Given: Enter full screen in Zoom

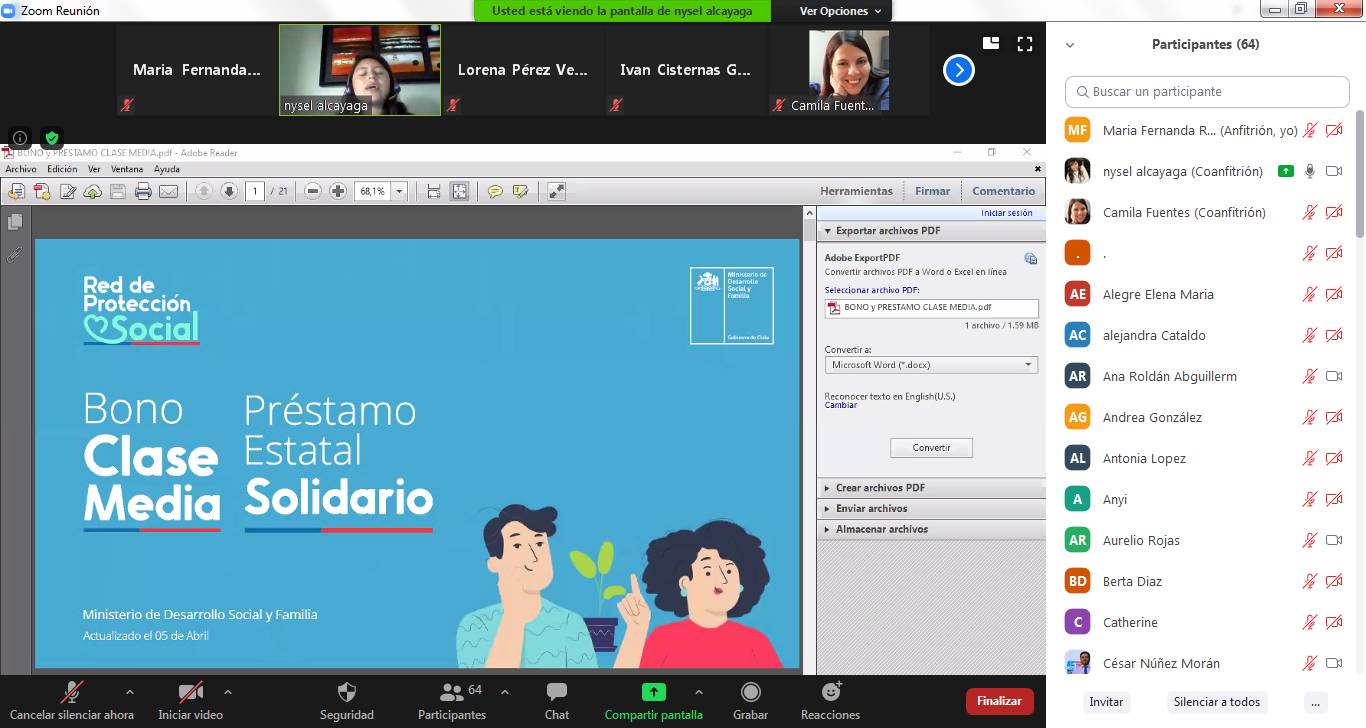Looking at the screenshot, I should point(1024,44).
